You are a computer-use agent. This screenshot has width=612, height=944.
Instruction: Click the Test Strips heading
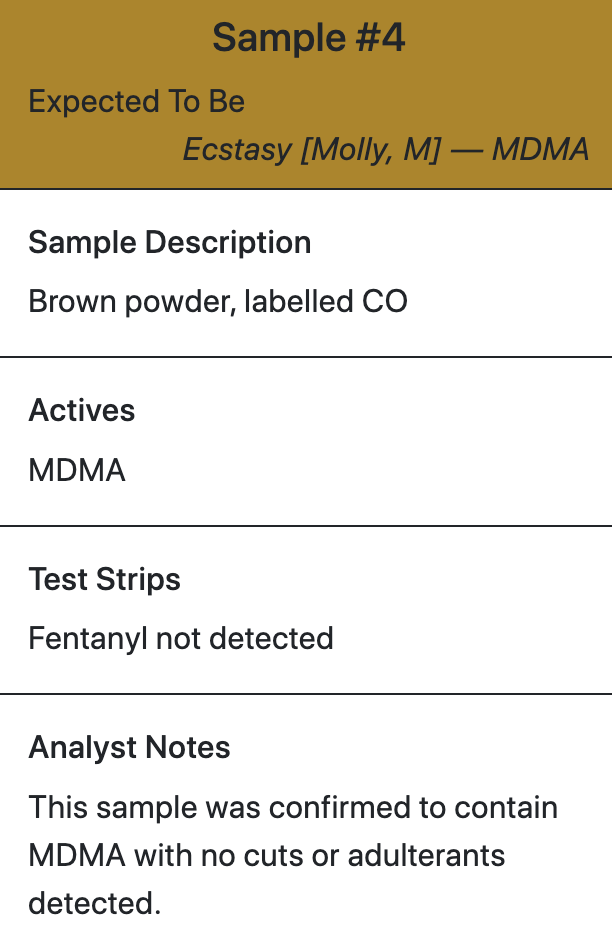point(105,579)
